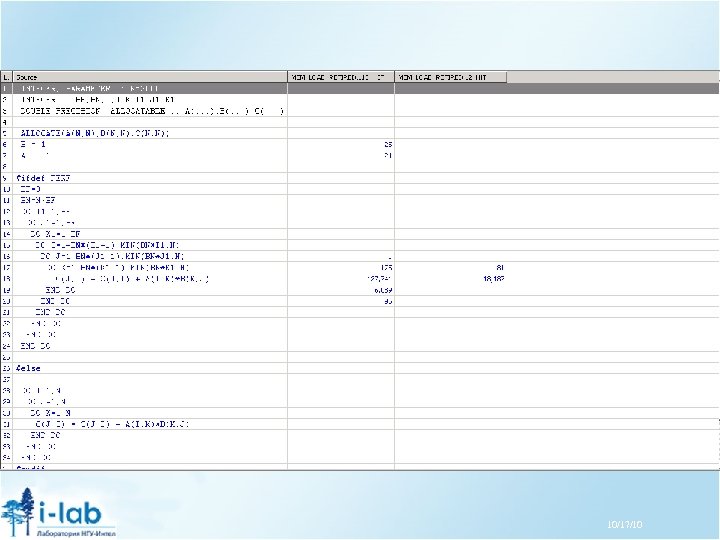Click the 6,039 event count value
The height and width of the screenshot is (540, 720).
pyautogui.click(x=381, y=290)
